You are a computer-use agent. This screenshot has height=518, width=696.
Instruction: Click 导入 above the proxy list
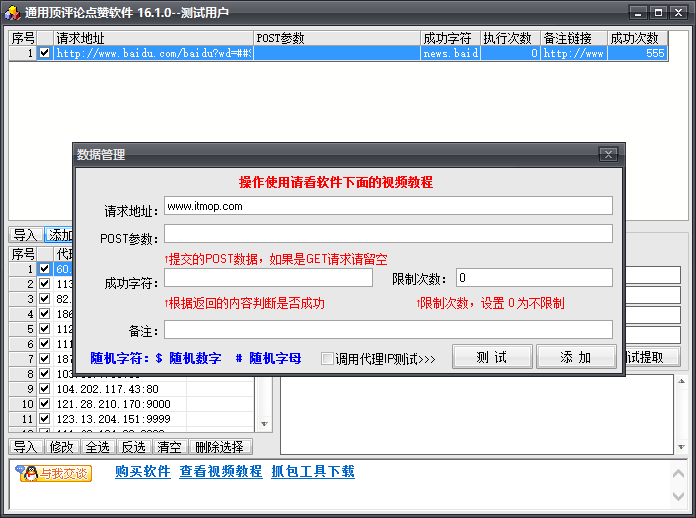26,235
